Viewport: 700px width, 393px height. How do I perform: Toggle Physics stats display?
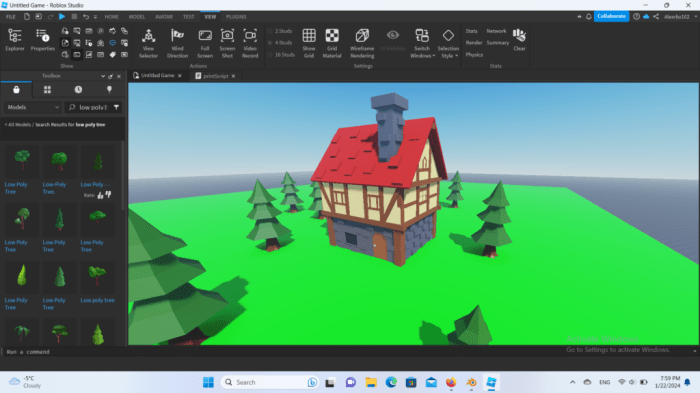[474, 54]
